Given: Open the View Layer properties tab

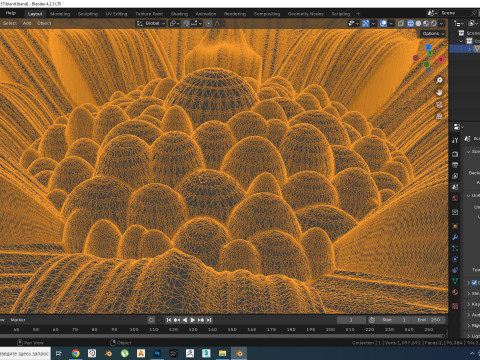Looking at the screenshot, I should pos(455,176).
